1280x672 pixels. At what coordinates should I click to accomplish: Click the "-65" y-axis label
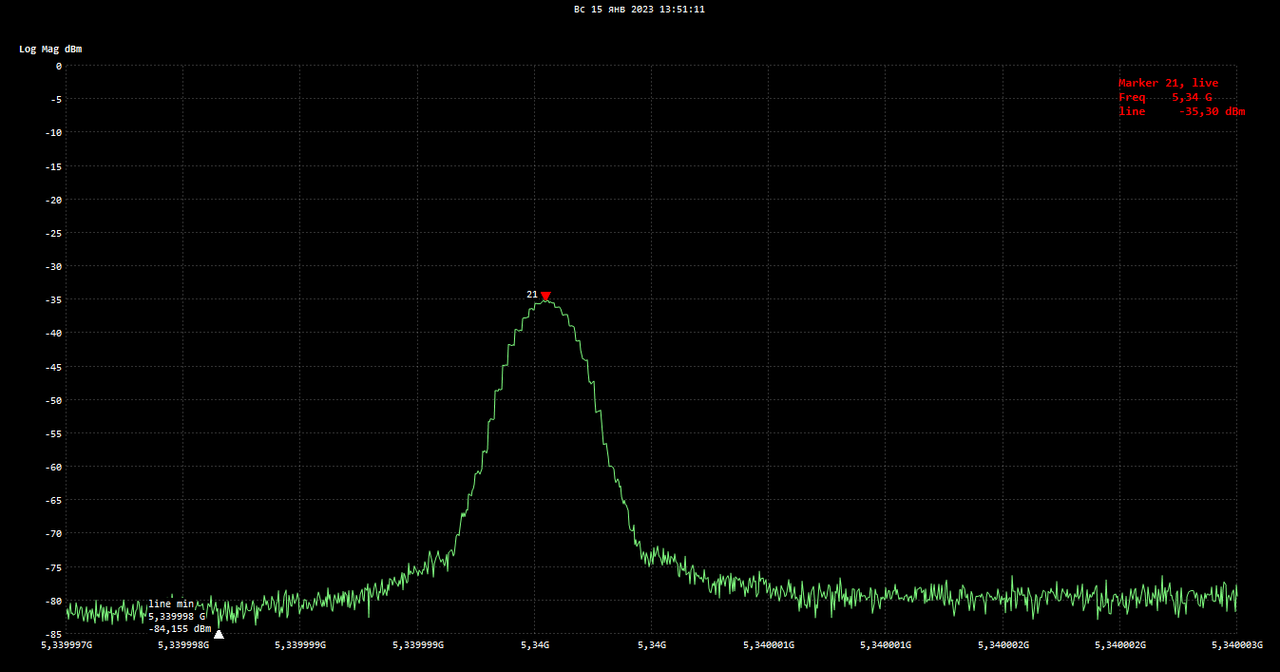(53, 501)
